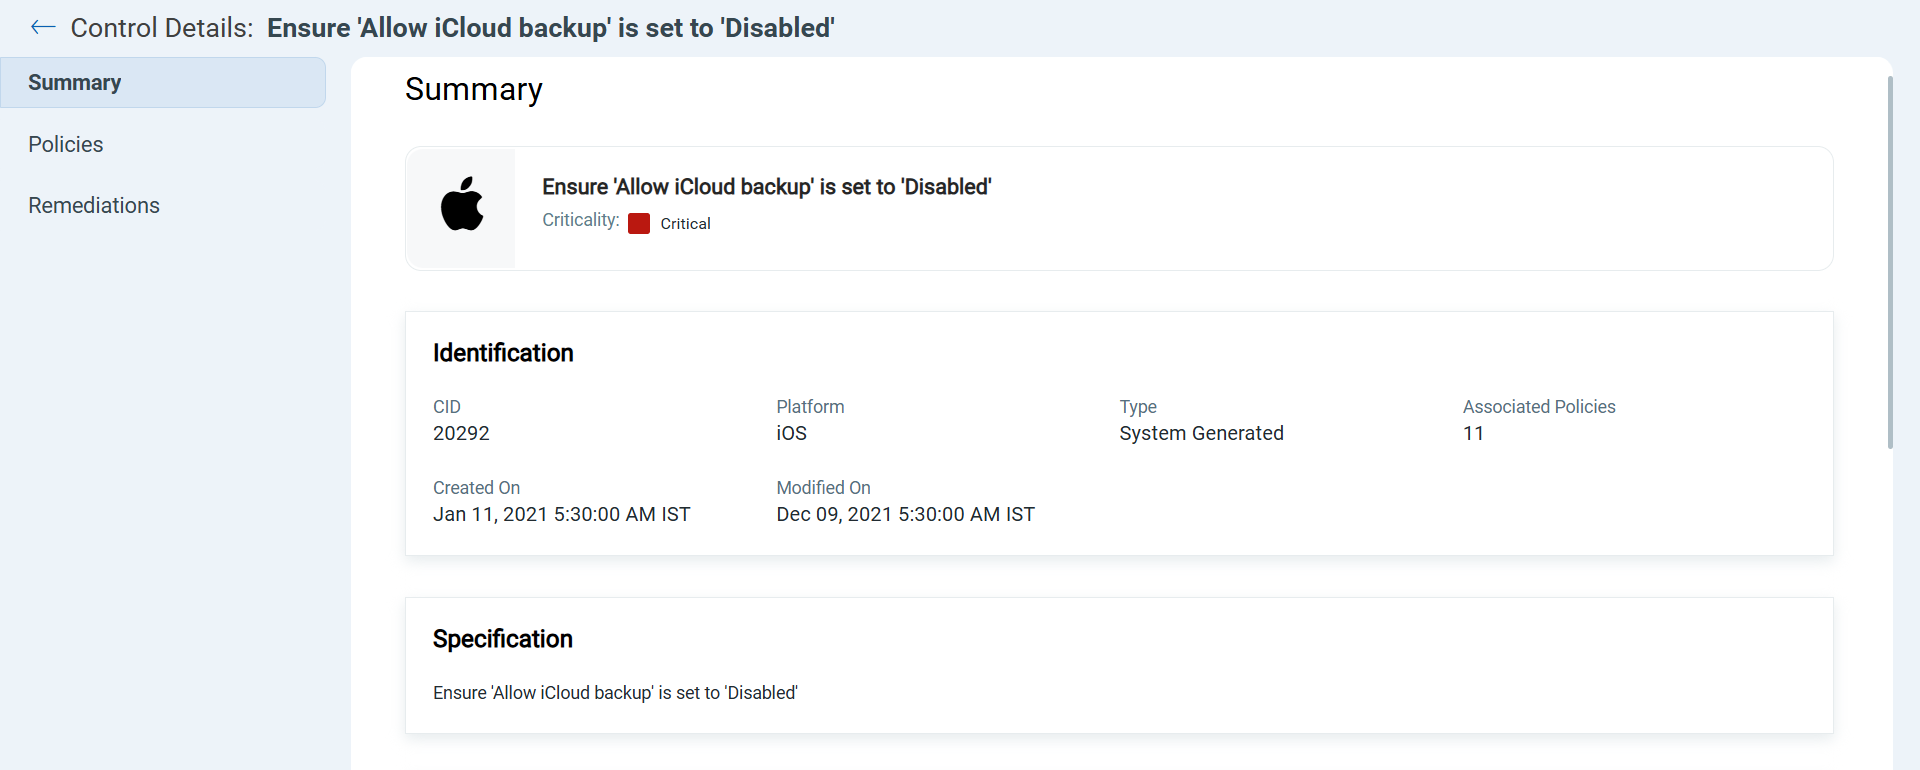Click the Identification section heading
This screenshot has width=1920, height=770.
coord(503,353)
